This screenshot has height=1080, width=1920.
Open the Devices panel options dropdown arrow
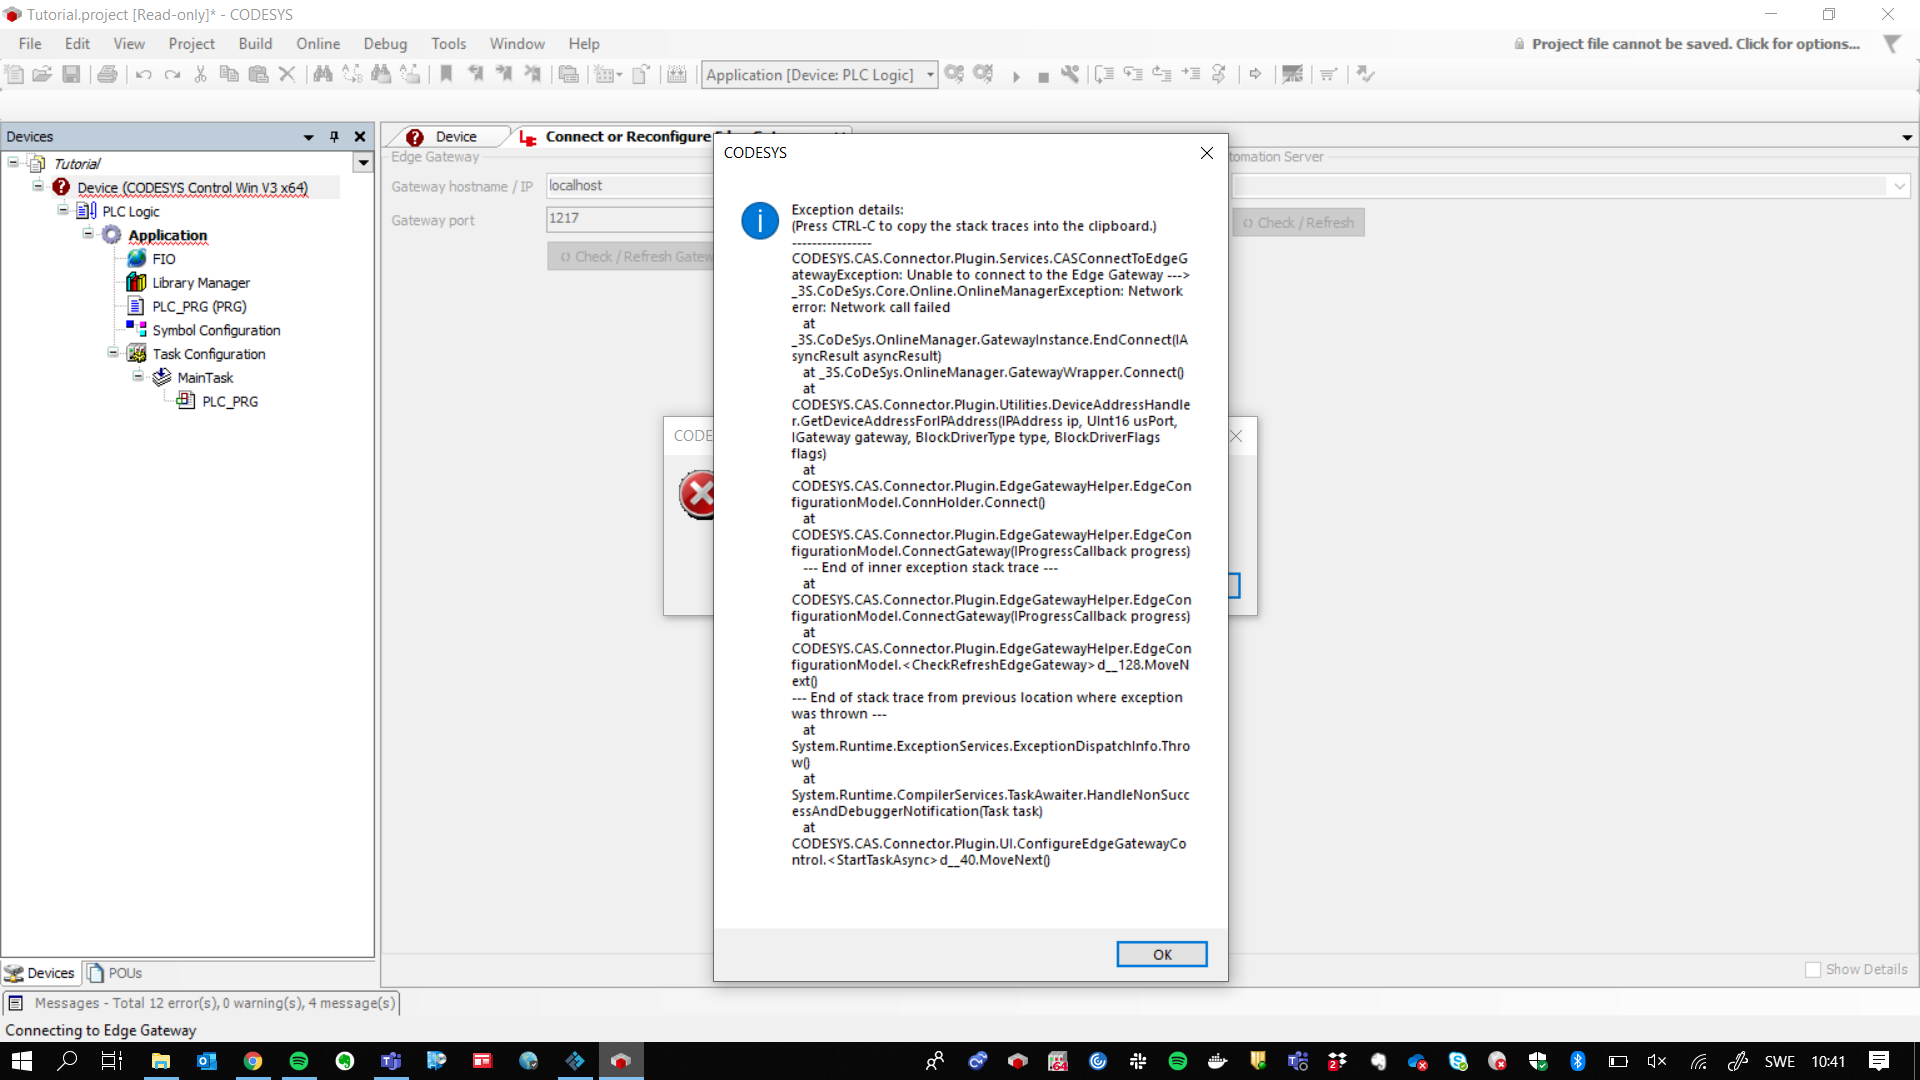click(308, 137)
